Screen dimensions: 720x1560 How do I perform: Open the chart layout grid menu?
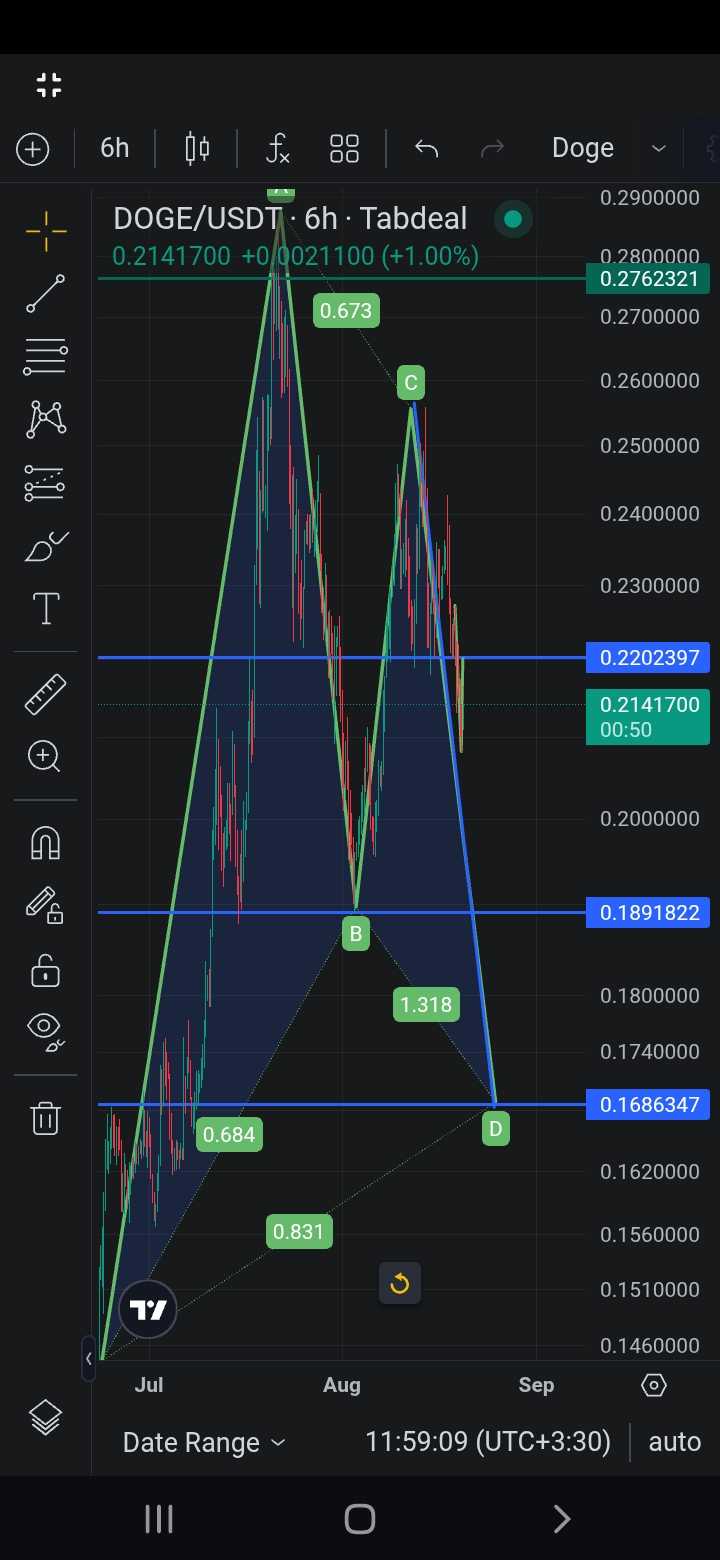click(344, 149)
